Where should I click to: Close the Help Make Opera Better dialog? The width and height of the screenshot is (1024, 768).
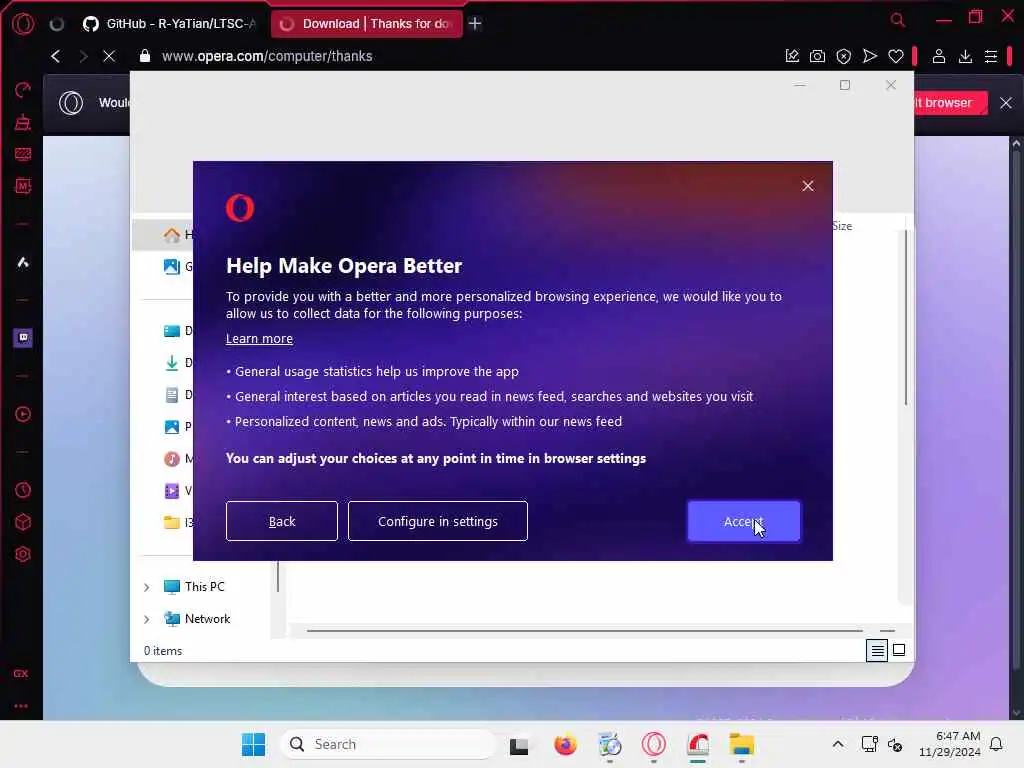[x=808, y=186]
